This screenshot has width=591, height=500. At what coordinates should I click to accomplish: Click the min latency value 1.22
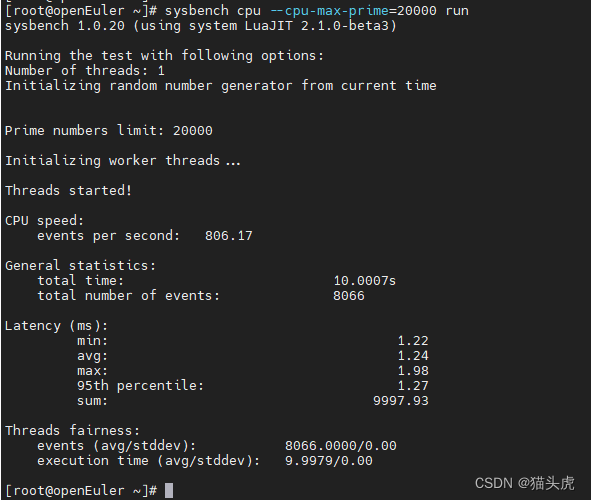pos(413,341)
